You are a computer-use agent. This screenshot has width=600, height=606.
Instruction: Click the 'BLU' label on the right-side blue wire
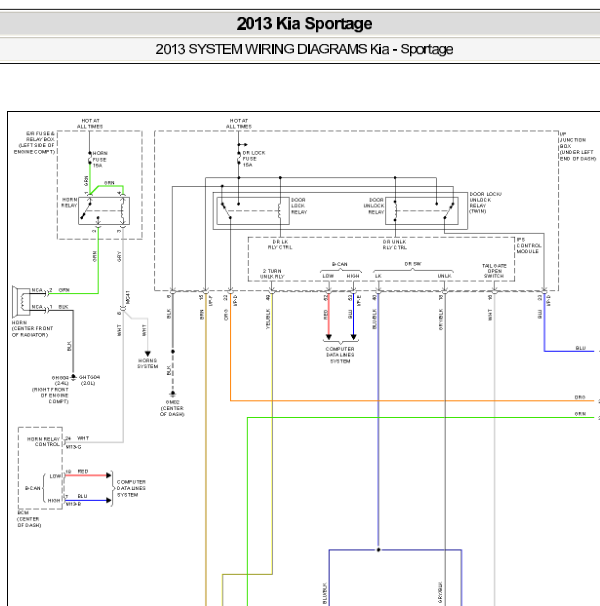581,348
